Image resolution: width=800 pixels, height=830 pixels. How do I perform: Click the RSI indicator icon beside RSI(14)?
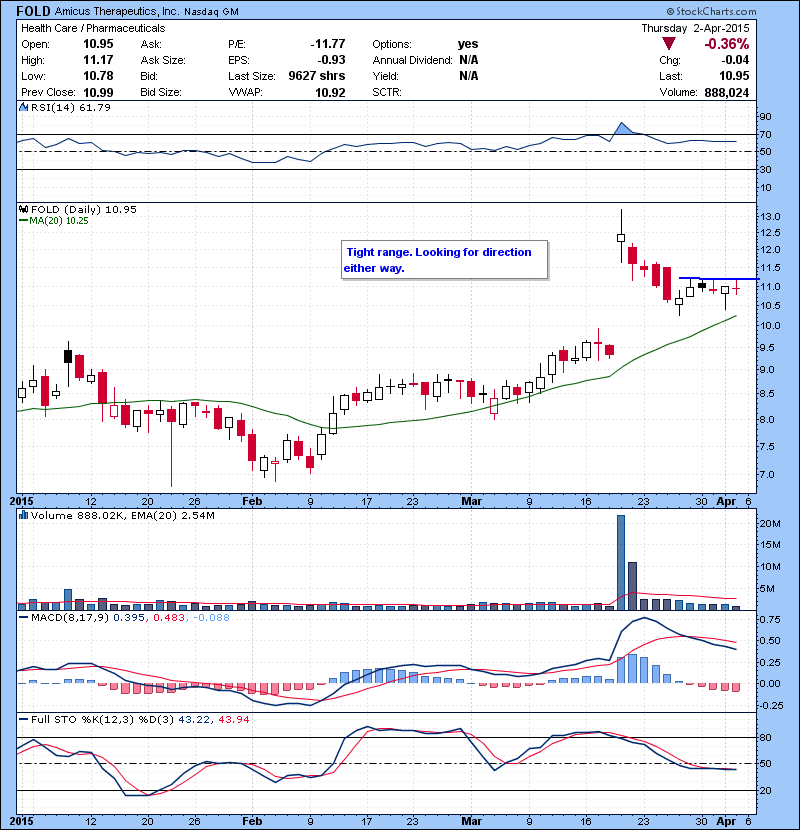click(x=23, y=107)
